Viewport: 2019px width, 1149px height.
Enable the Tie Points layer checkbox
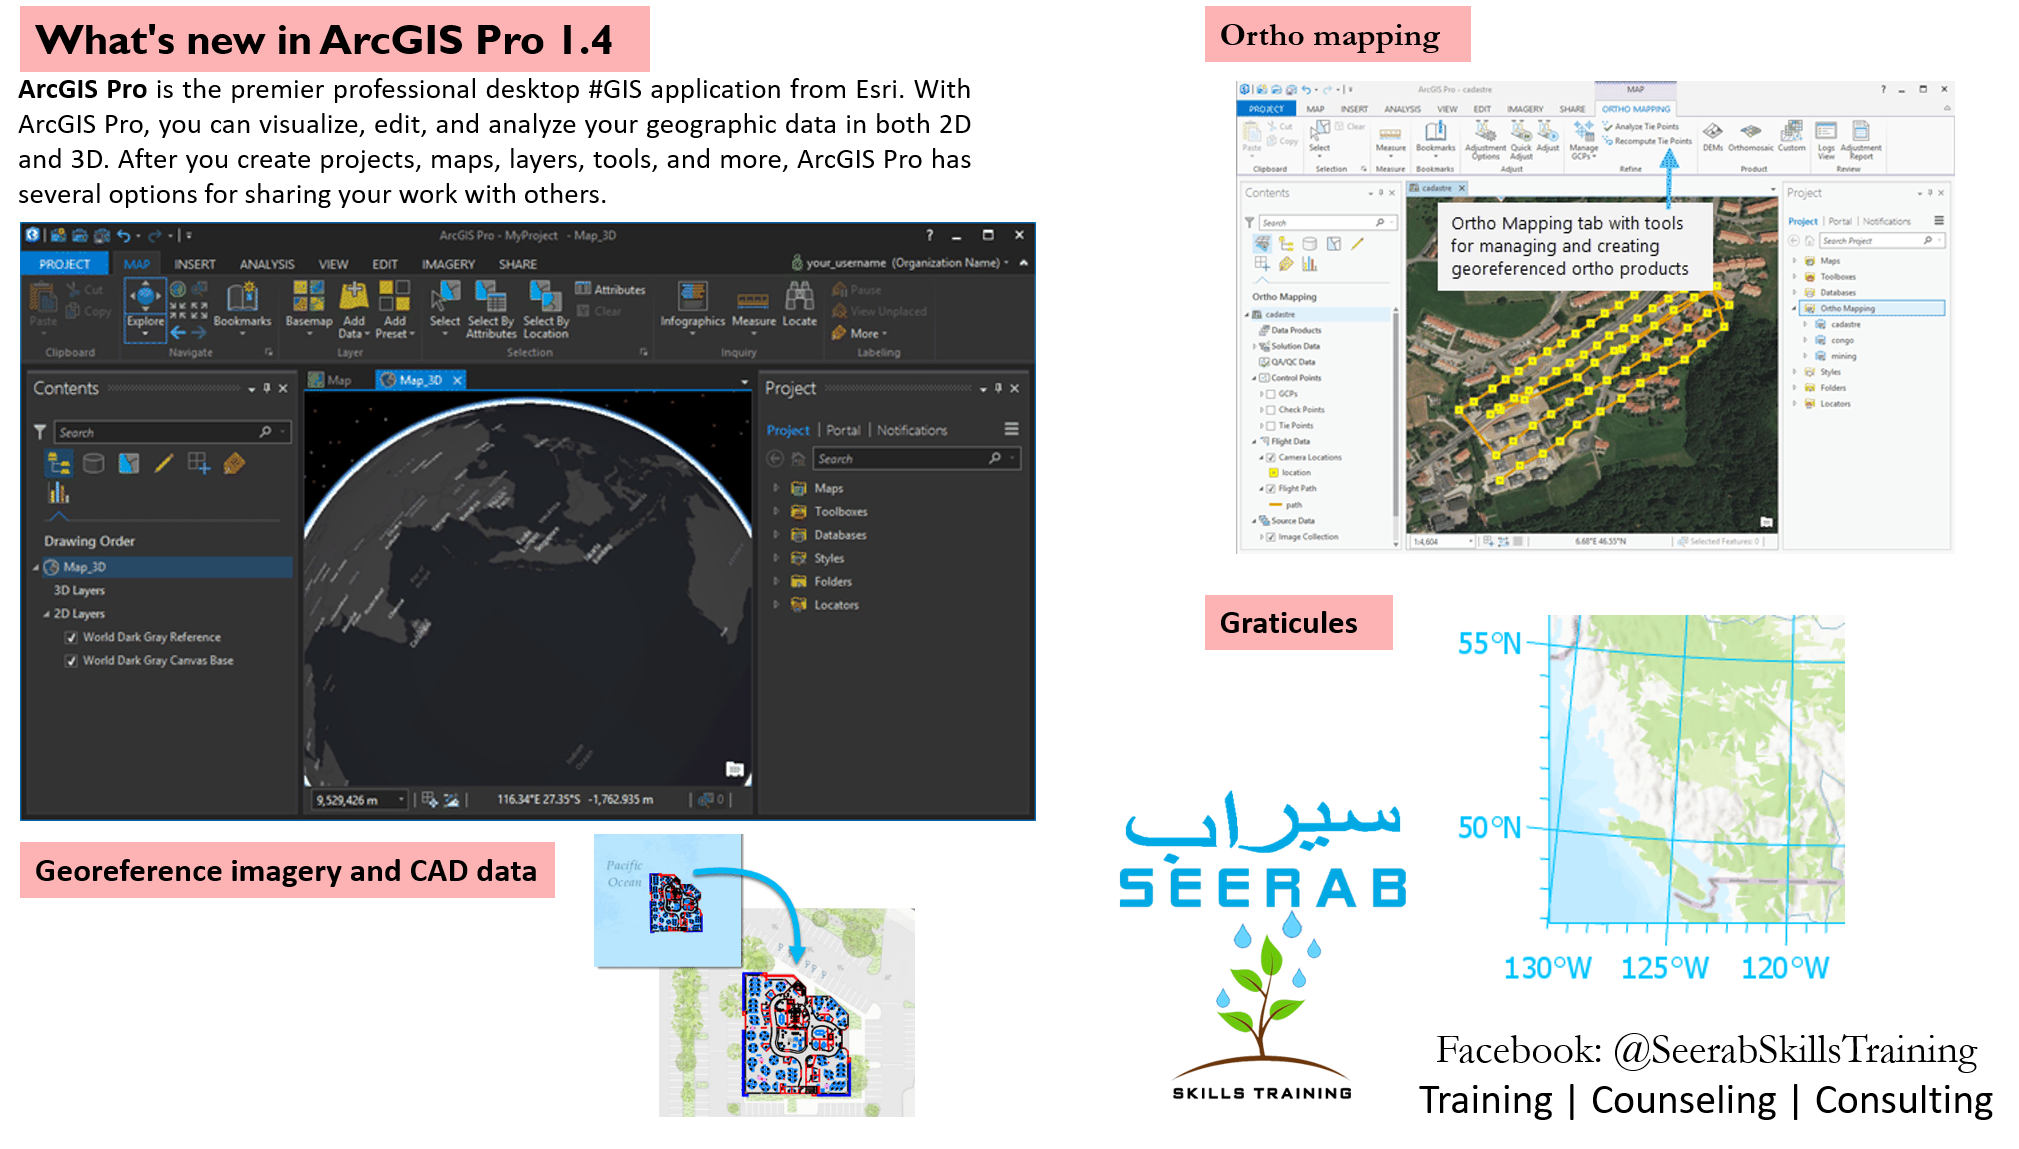click(1271, 426)
